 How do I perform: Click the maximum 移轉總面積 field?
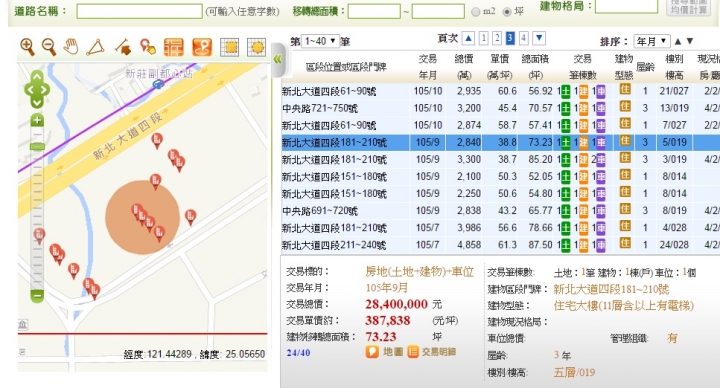point(438,11)
